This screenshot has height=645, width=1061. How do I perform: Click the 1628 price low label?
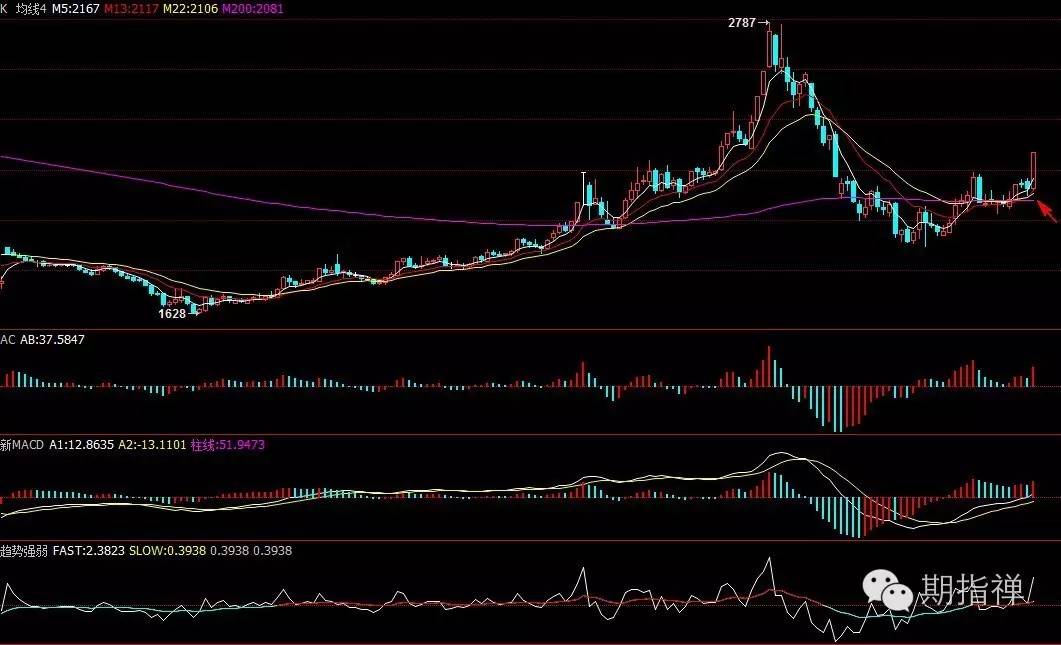(x=172, y=313)
